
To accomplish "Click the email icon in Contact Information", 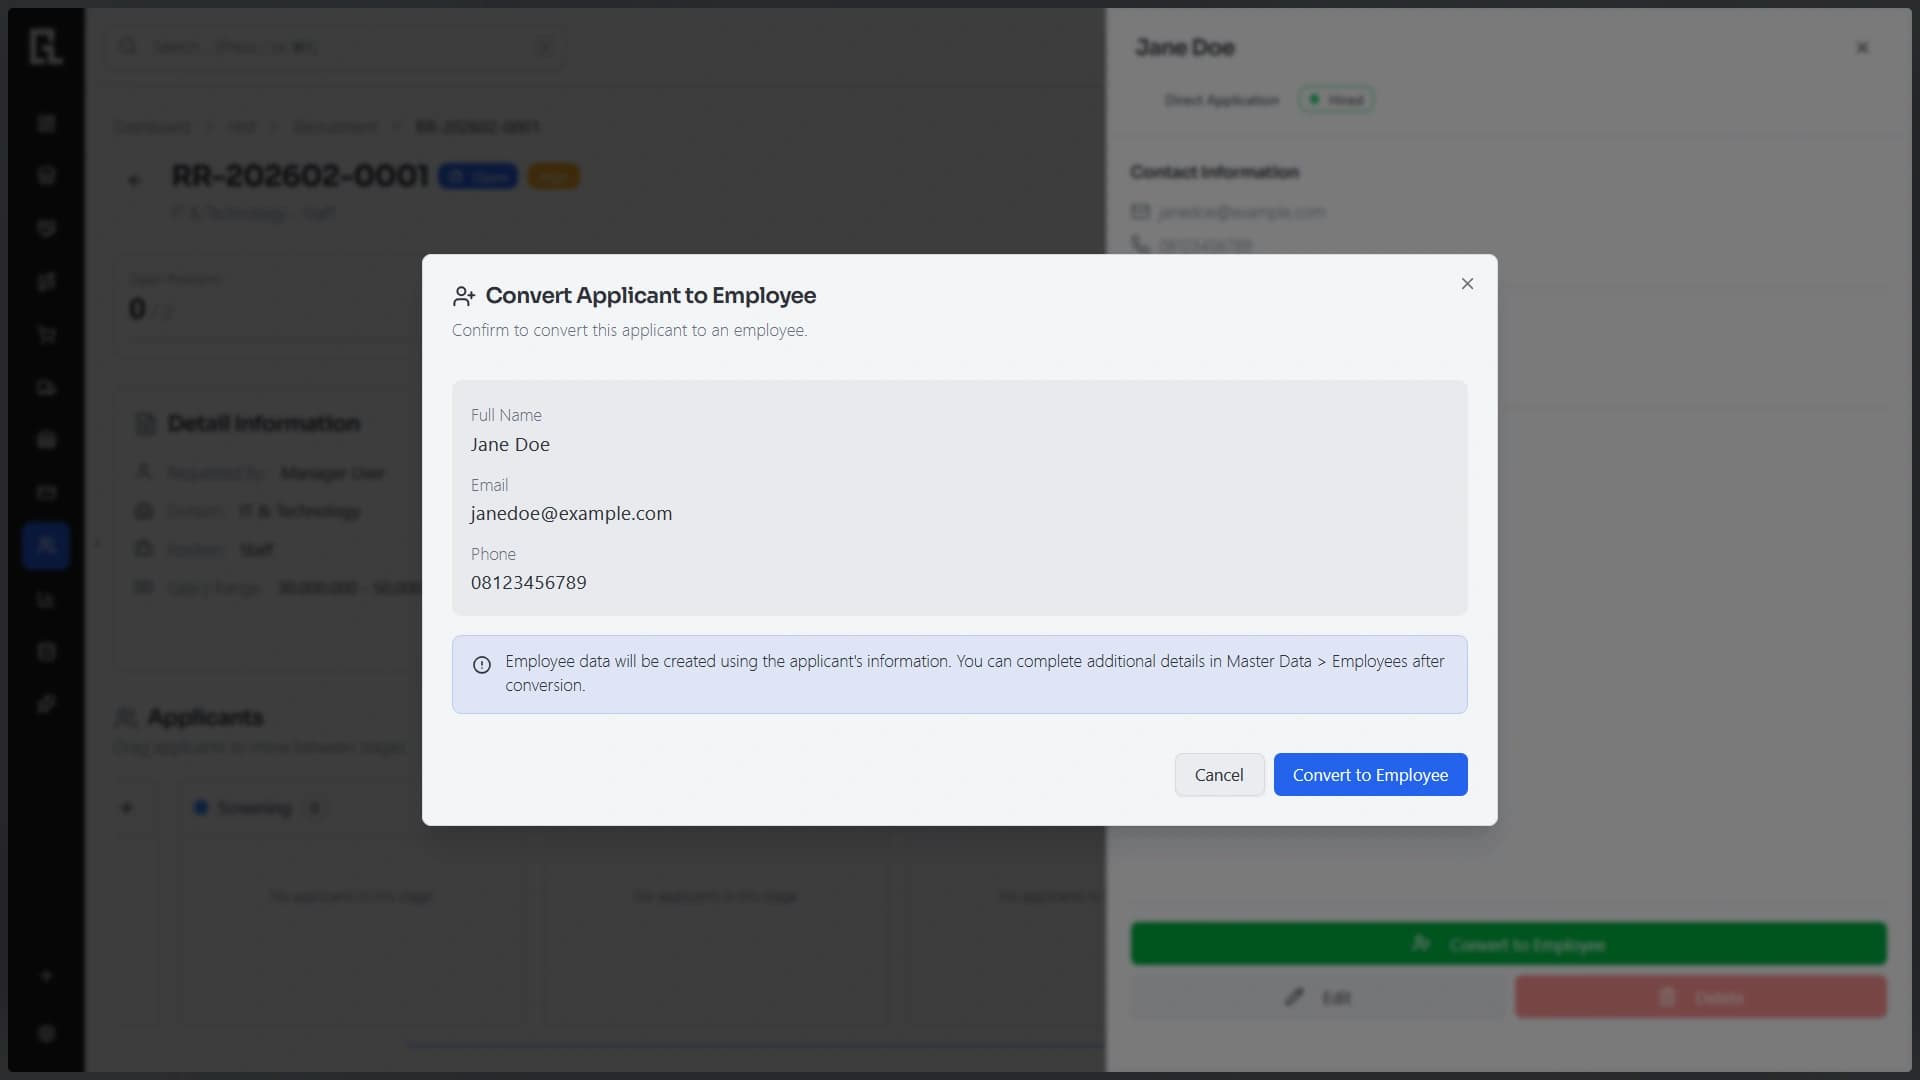I will (x=1140, y=211).
